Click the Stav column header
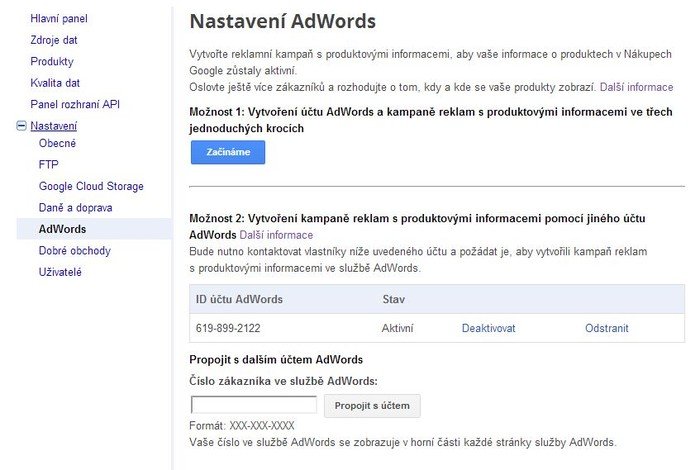700x470 pixels. click(x=393, y=299)
